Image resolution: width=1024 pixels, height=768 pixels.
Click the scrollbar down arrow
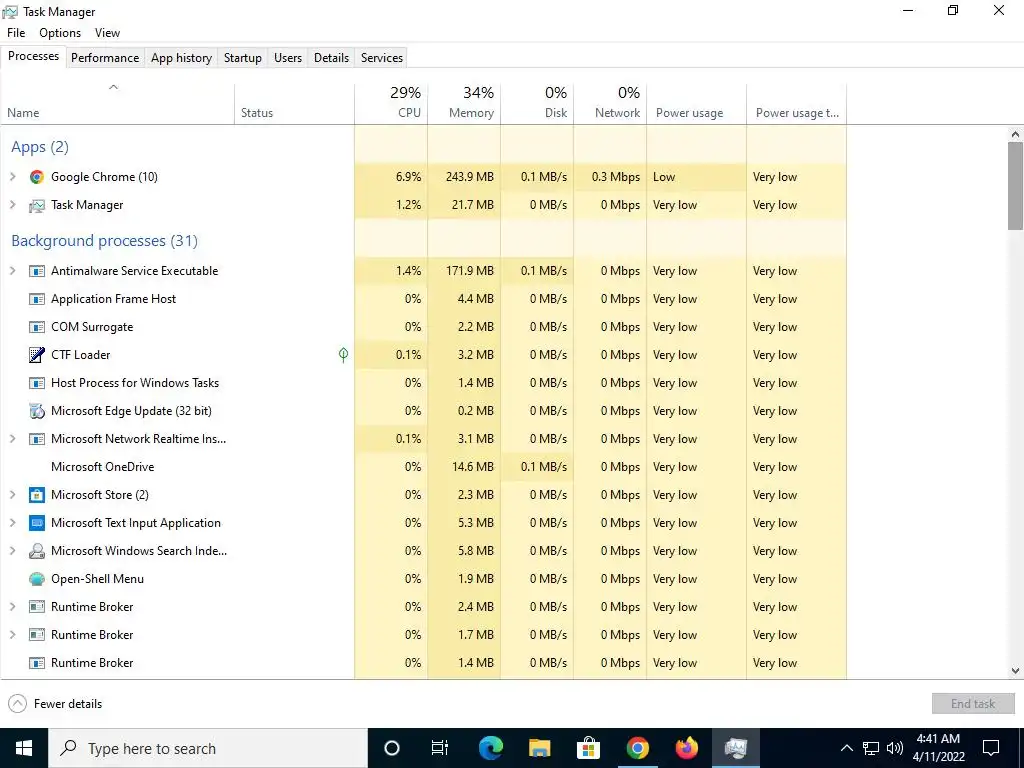click(x=1015, y=671)
